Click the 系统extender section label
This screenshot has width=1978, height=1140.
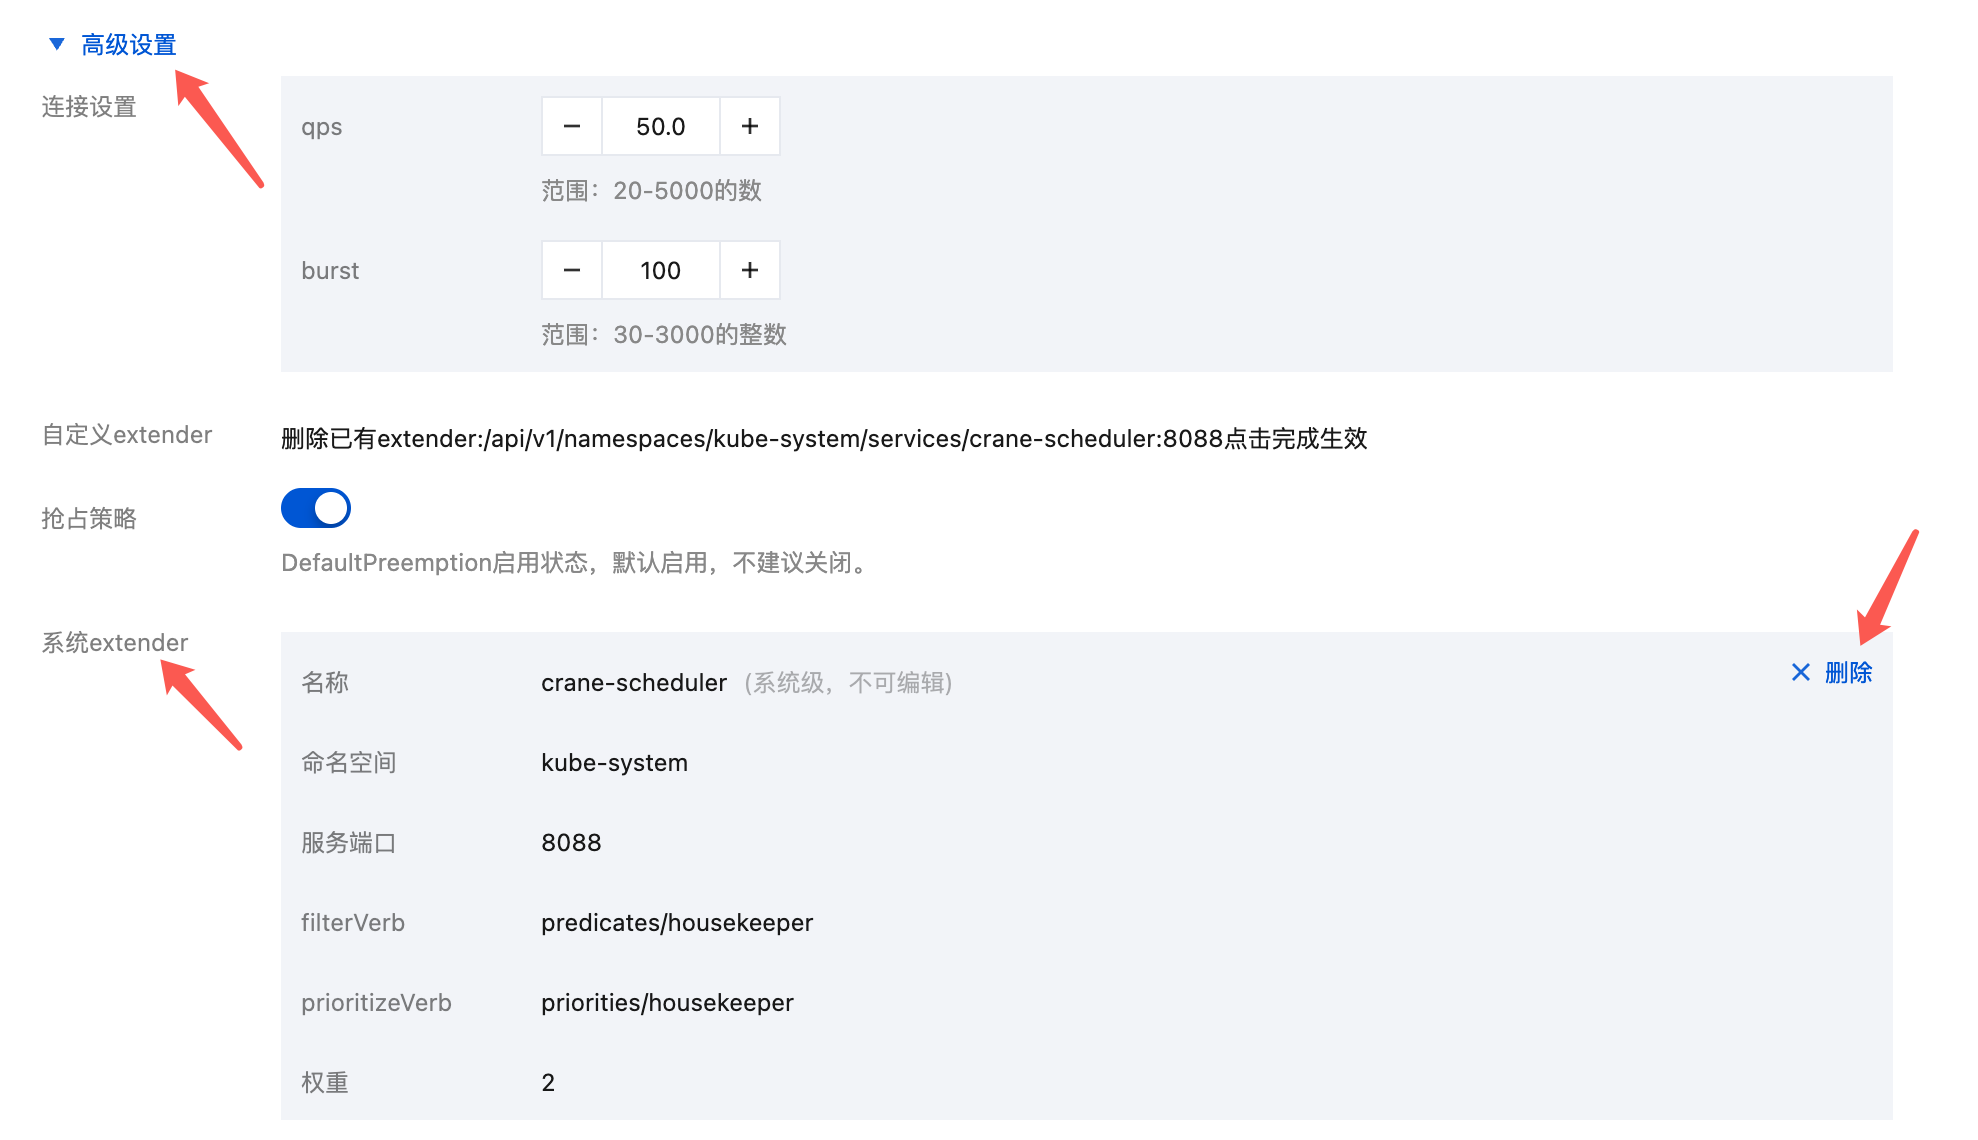coord(115,643)
